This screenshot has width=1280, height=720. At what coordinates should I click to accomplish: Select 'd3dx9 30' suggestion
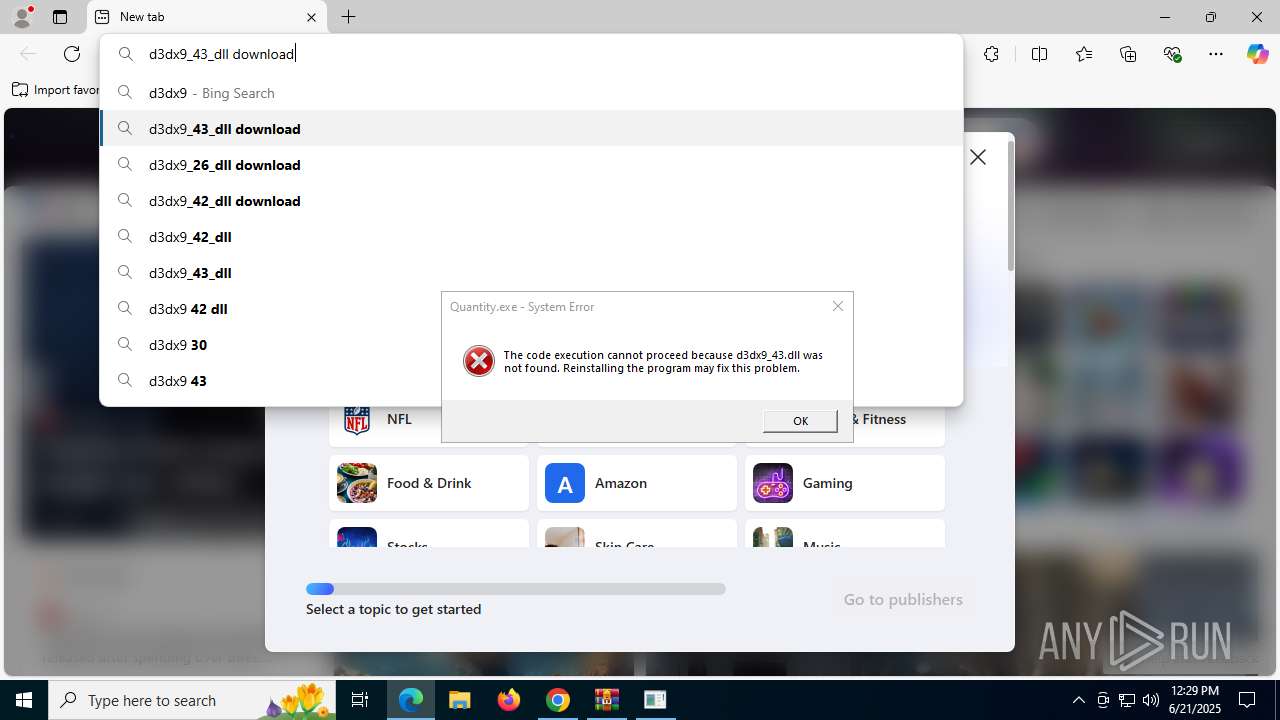coord(271,345)
